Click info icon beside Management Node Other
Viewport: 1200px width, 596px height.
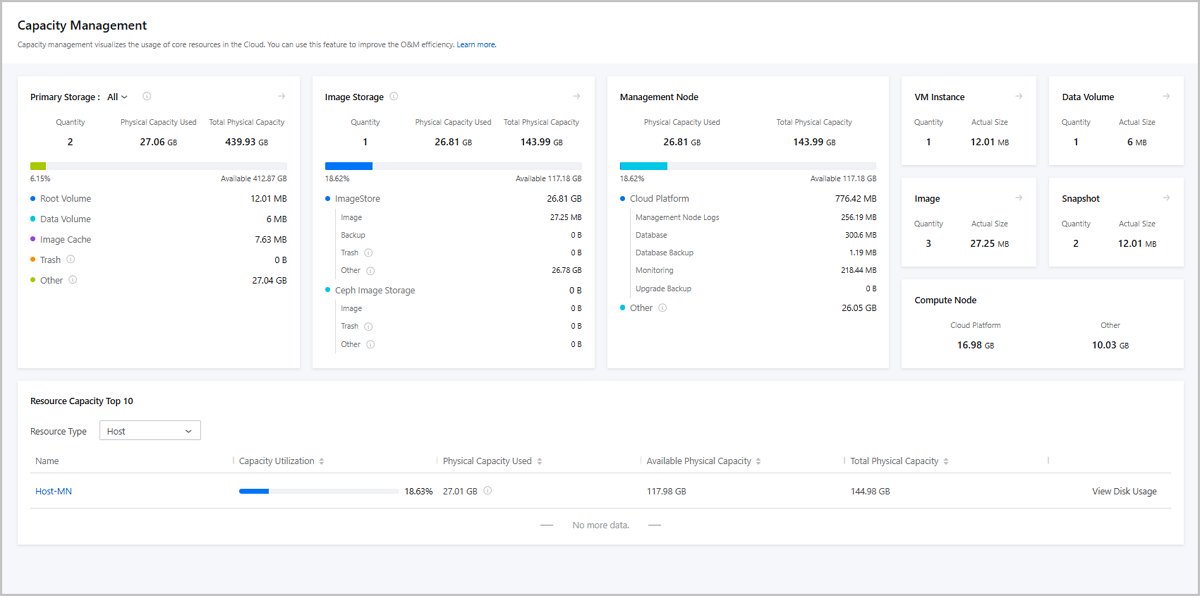coord(662,308)
